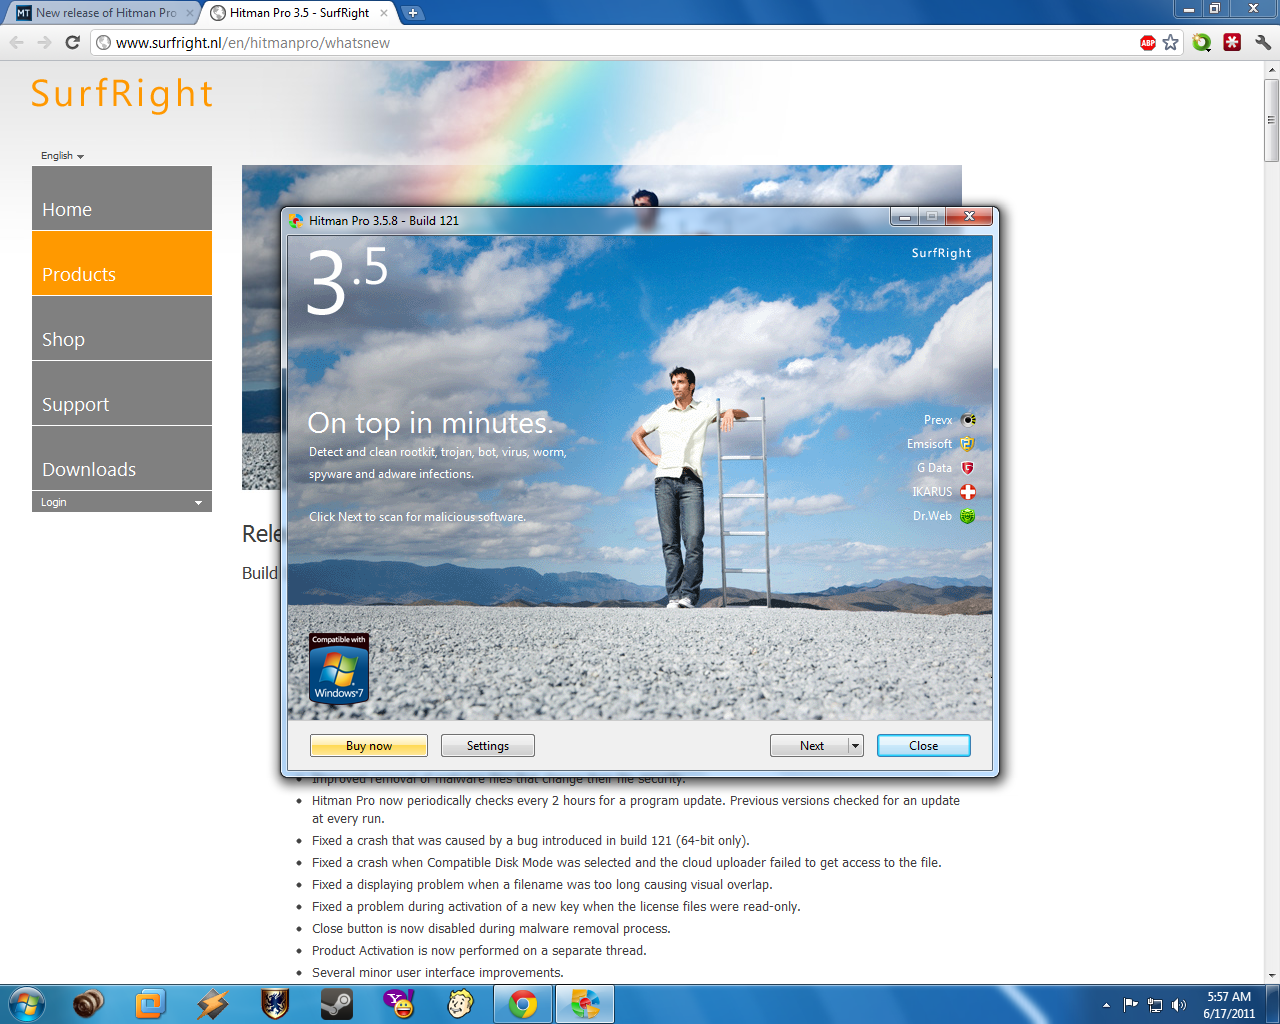Viewport: 1280px width, 1024px height.
Task: Click the G Data engine icon
Action: coord(967,468)
